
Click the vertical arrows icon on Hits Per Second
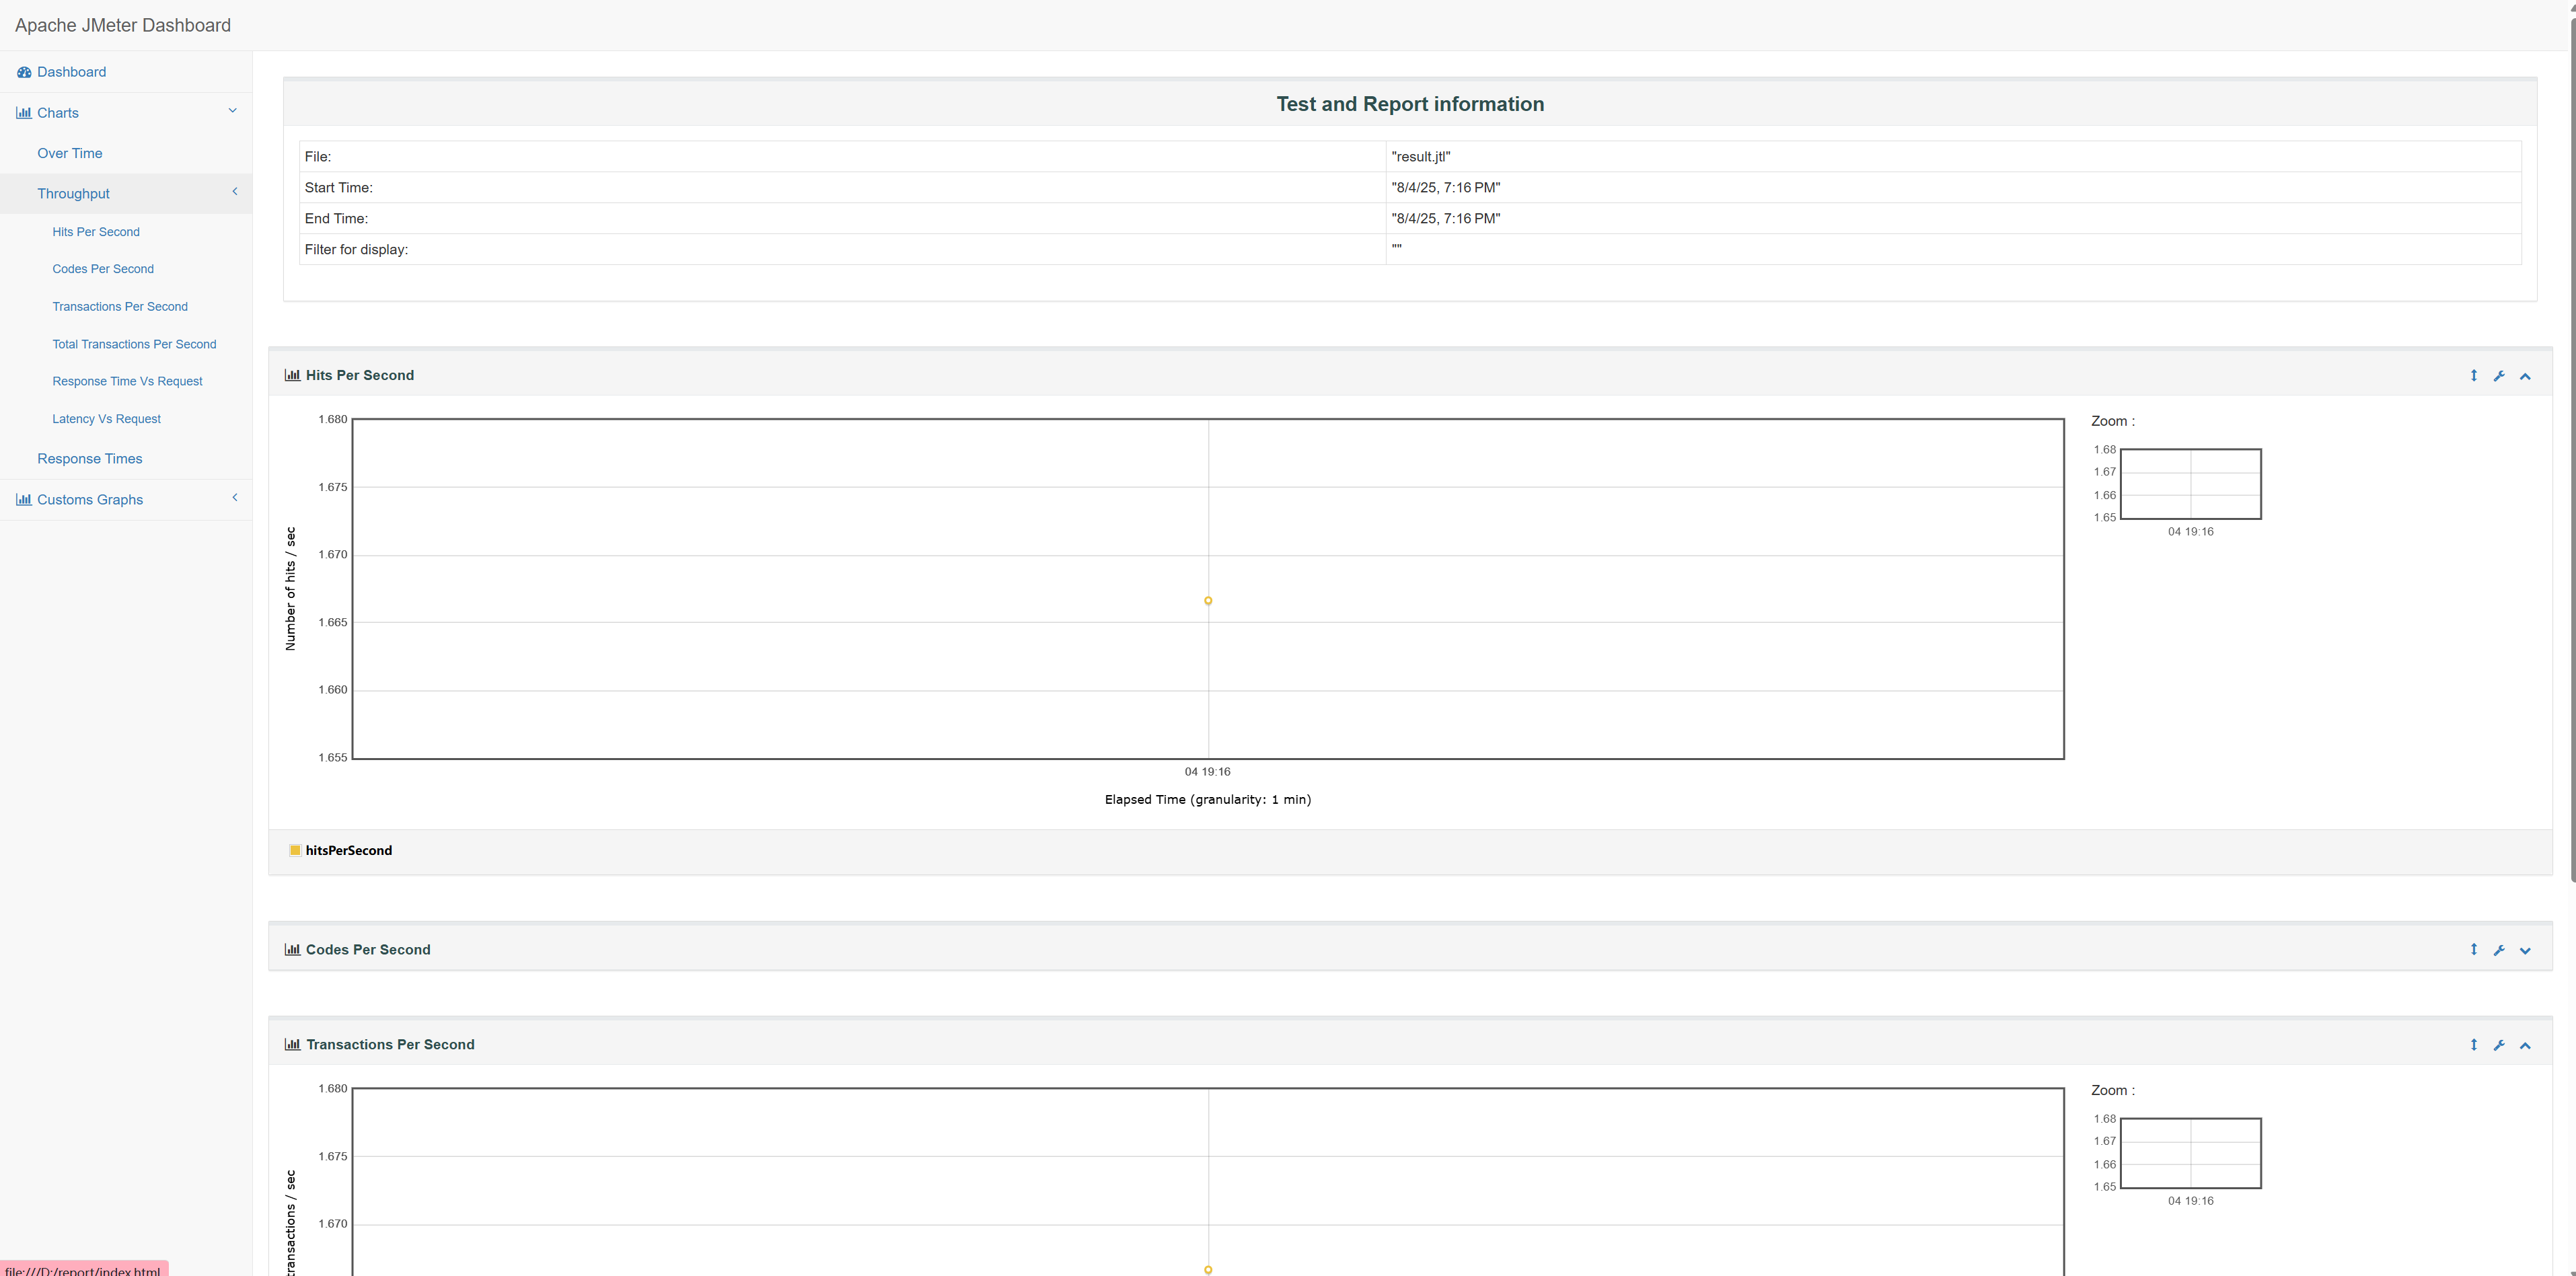[x=2474, y=376]
